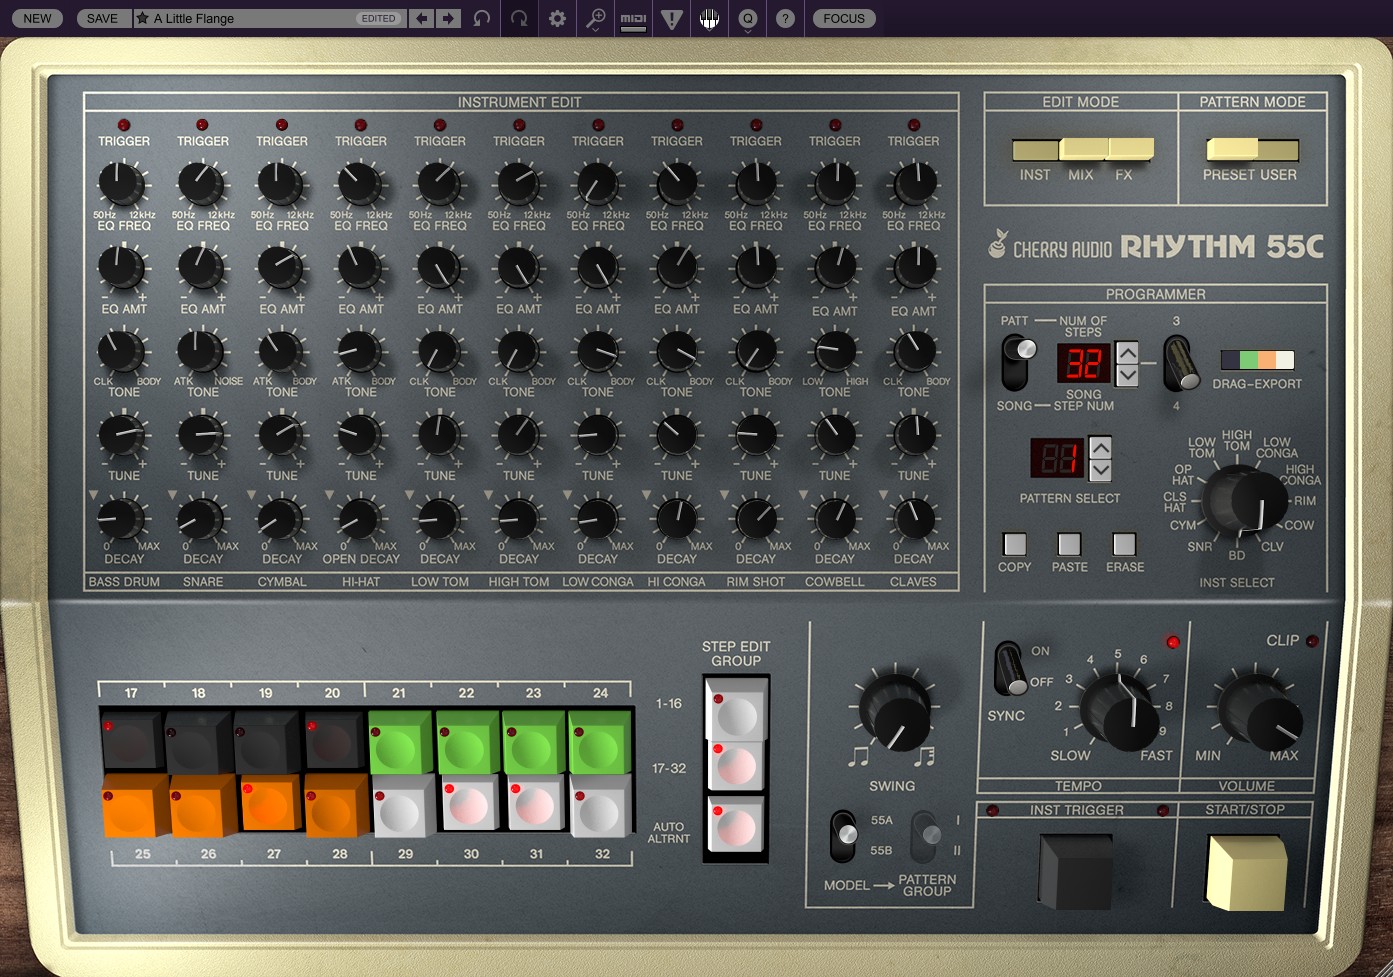
Task: Decrease number of steps with down arrow
Action: tap(1127, 375)
